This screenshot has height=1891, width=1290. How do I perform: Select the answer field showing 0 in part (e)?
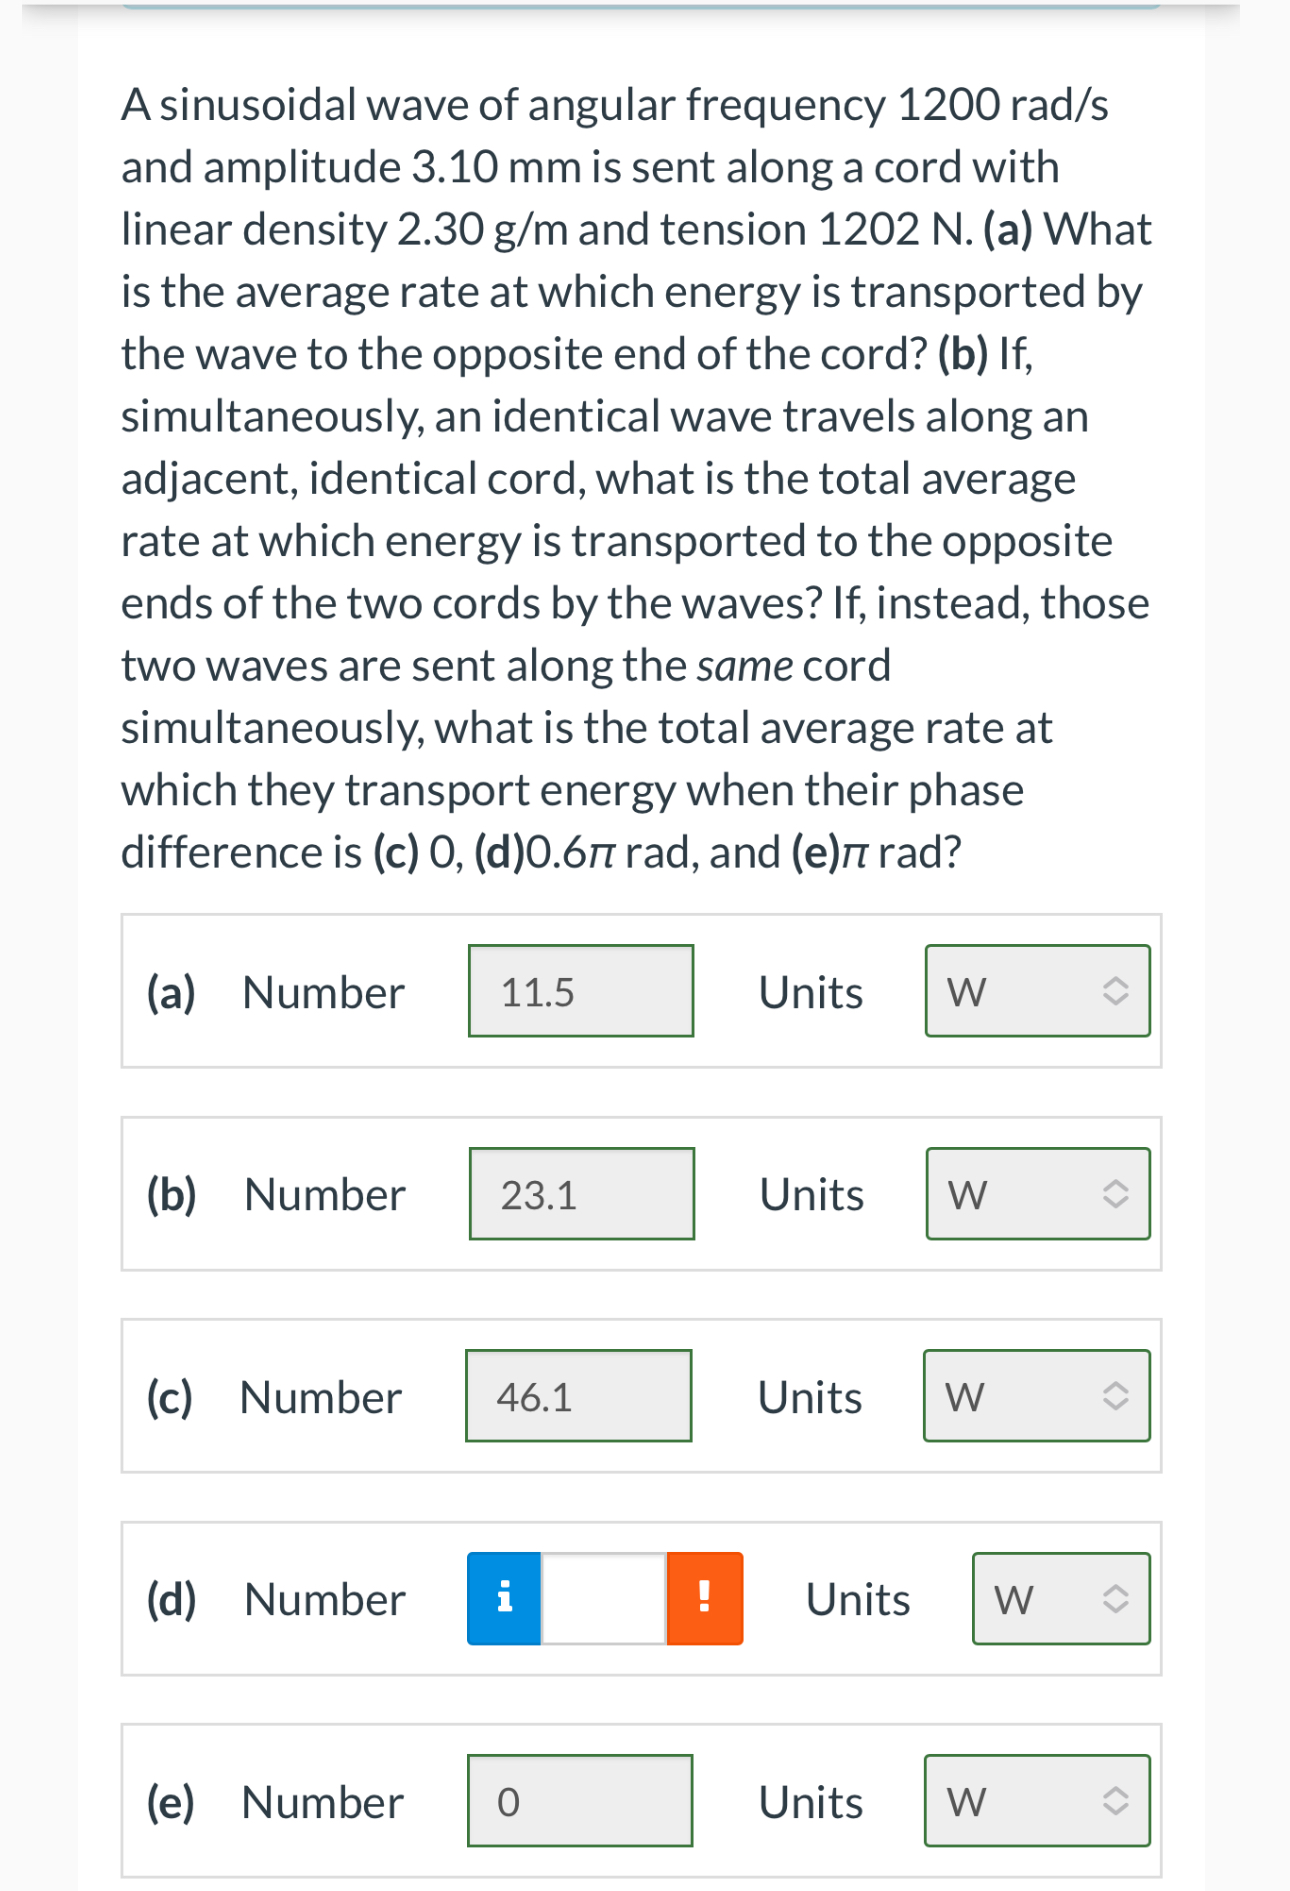(580, 1802)
